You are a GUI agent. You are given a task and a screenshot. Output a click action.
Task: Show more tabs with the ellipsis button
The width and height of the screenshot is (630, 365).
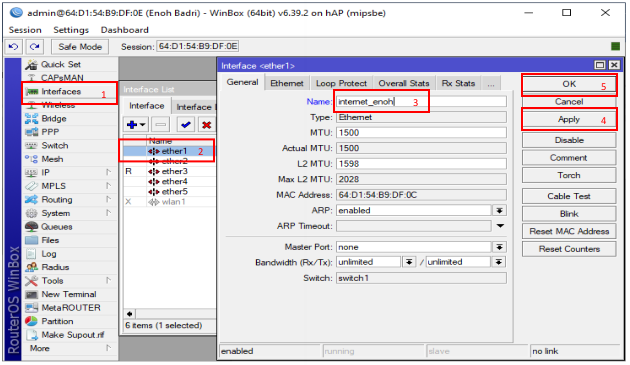(491, 84)
